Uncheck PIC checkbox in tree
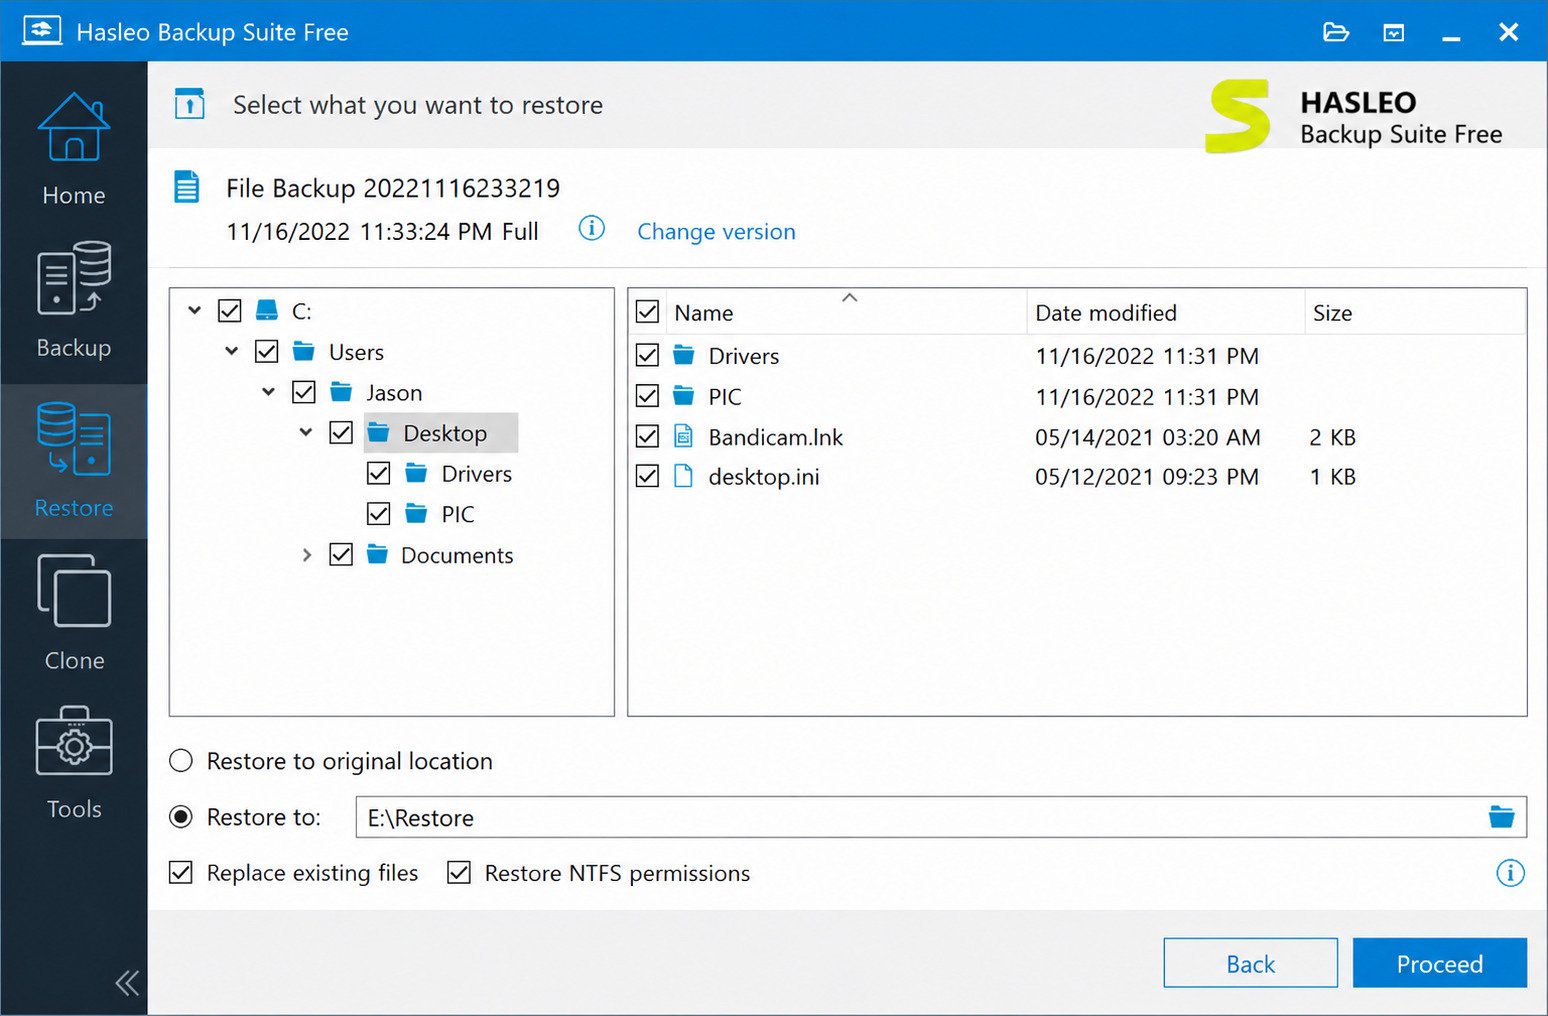The width and height of the screenshot is (1548, 1016). [x=378, y=514]
